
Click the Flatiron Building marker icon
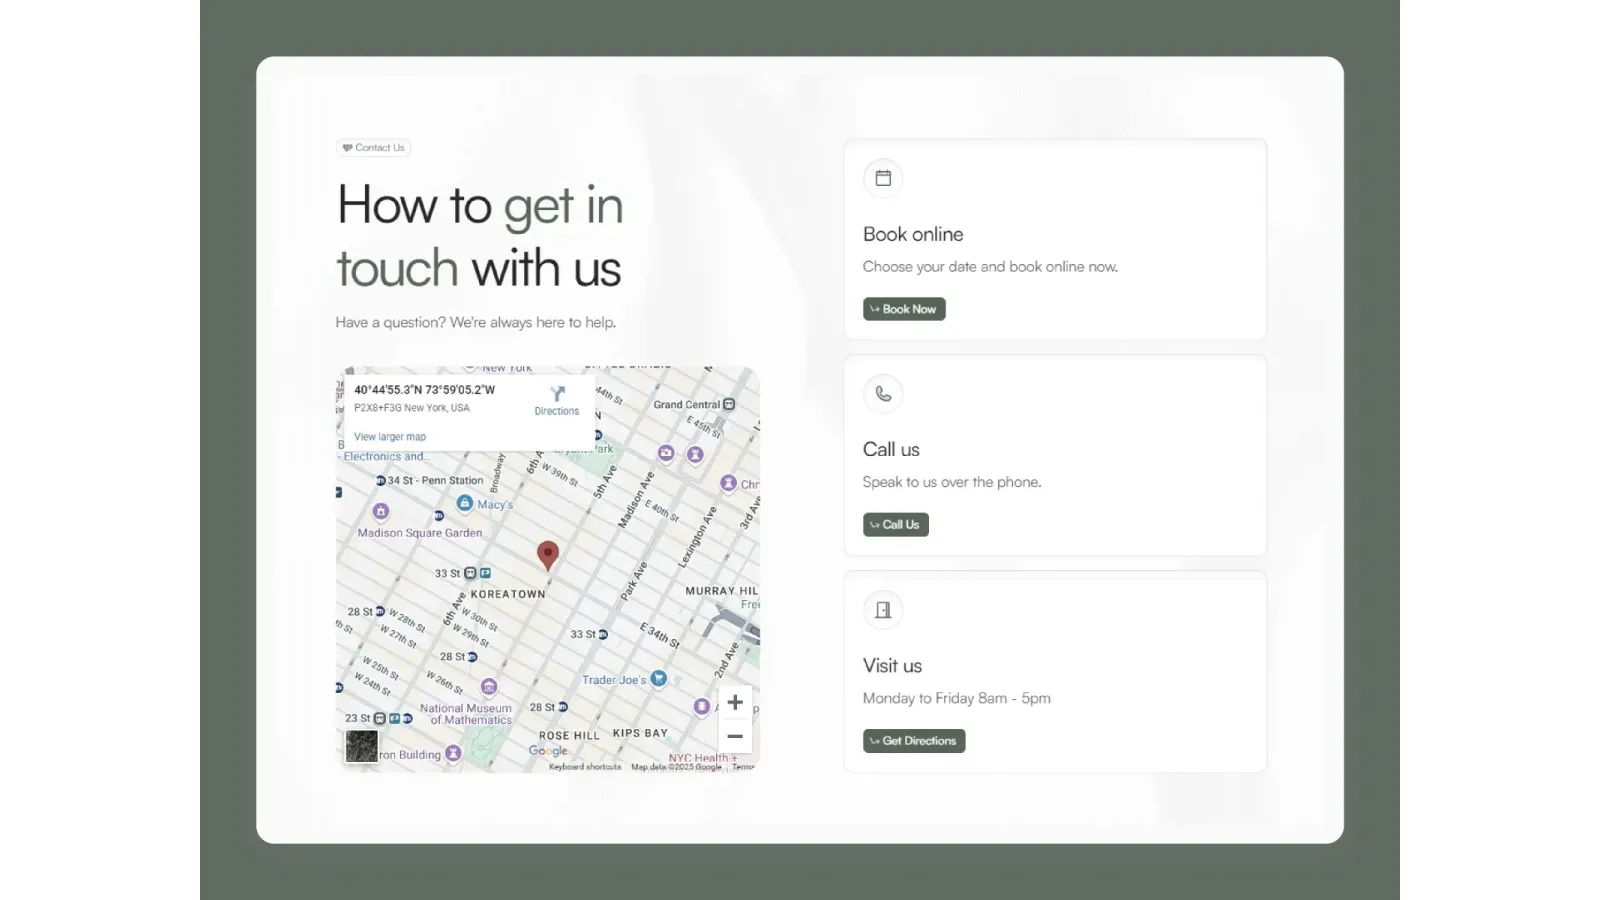[453, 753]
